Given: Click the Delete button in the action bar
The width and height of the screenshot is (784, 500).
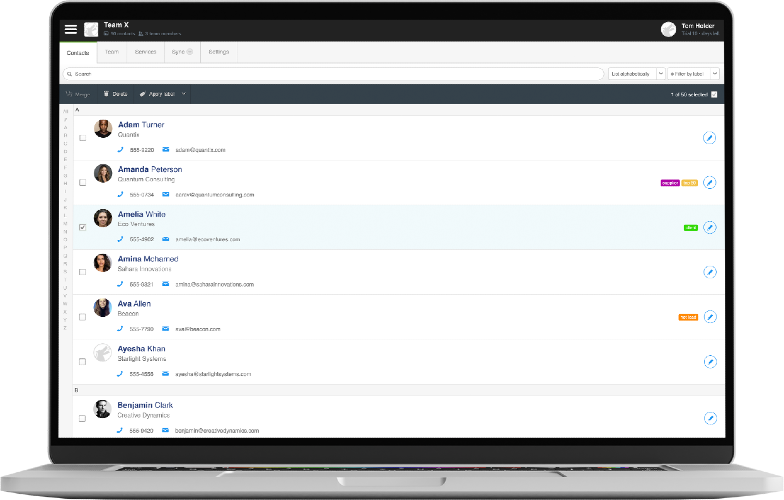Looking at the screenshot, I should (x=115, y=94).
